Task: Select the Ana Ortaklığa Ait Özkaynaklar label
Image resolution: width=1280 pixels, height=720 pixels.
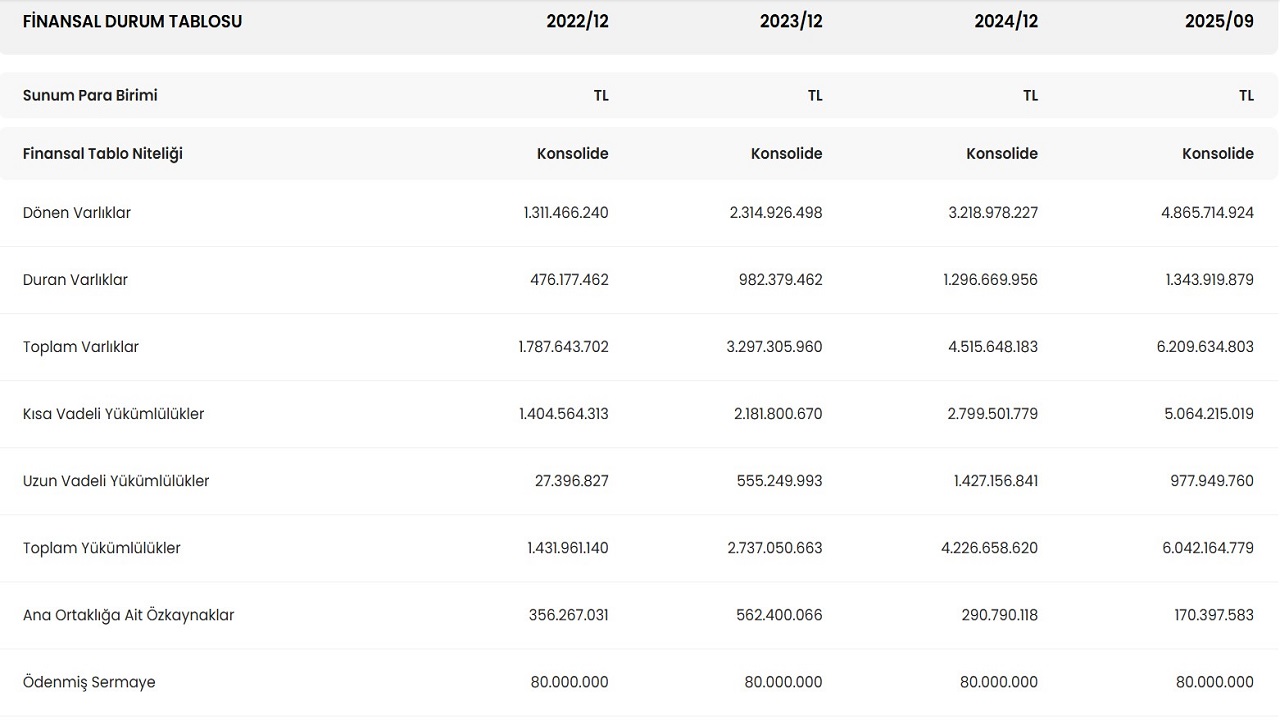Action: point(128,615)
